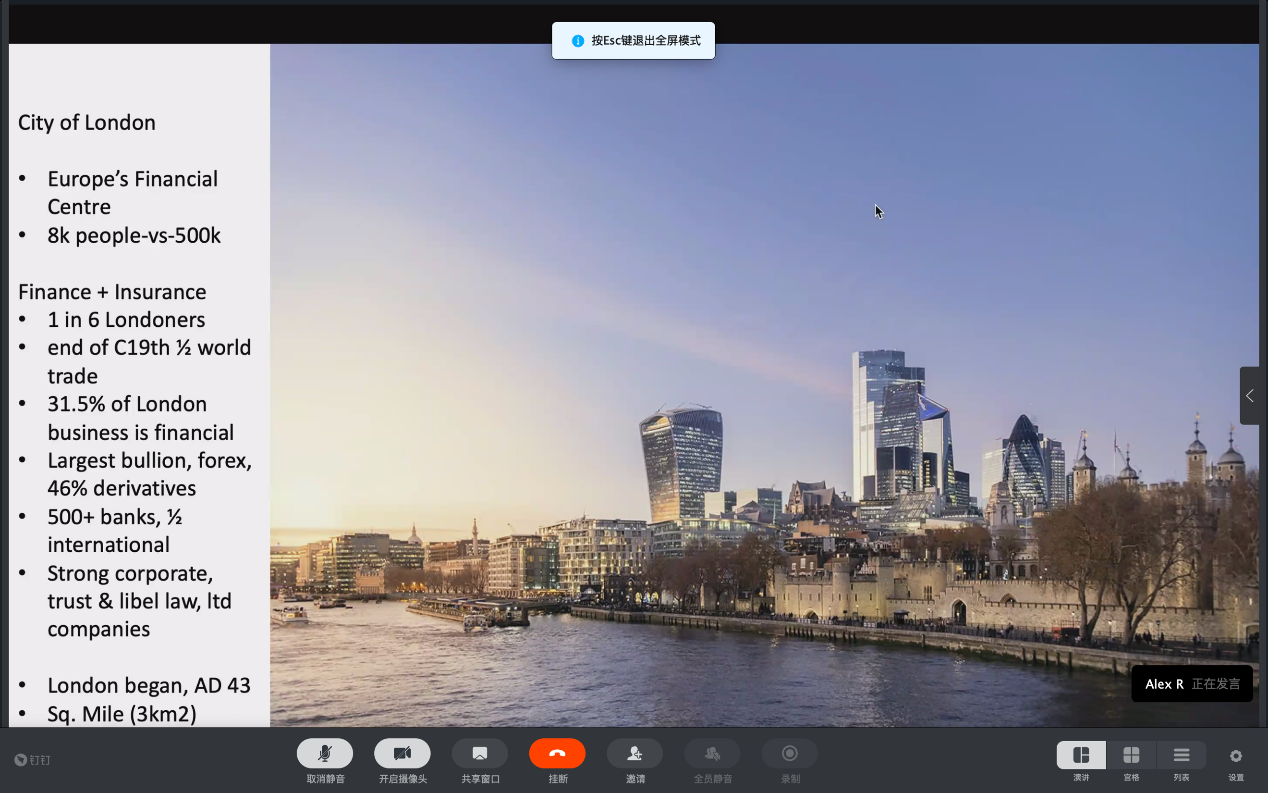Mute all participants (全员静音)
The image size is (1268, 793).
712,754
